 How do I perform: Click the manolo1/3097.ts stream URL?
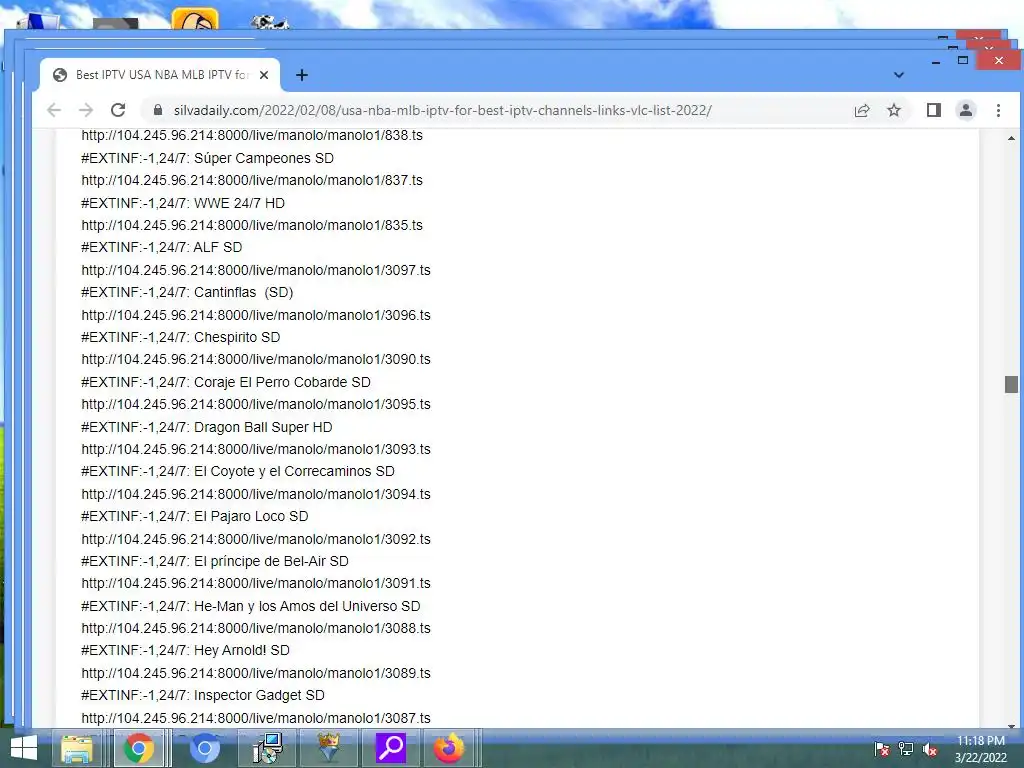(x=256, y=270)
